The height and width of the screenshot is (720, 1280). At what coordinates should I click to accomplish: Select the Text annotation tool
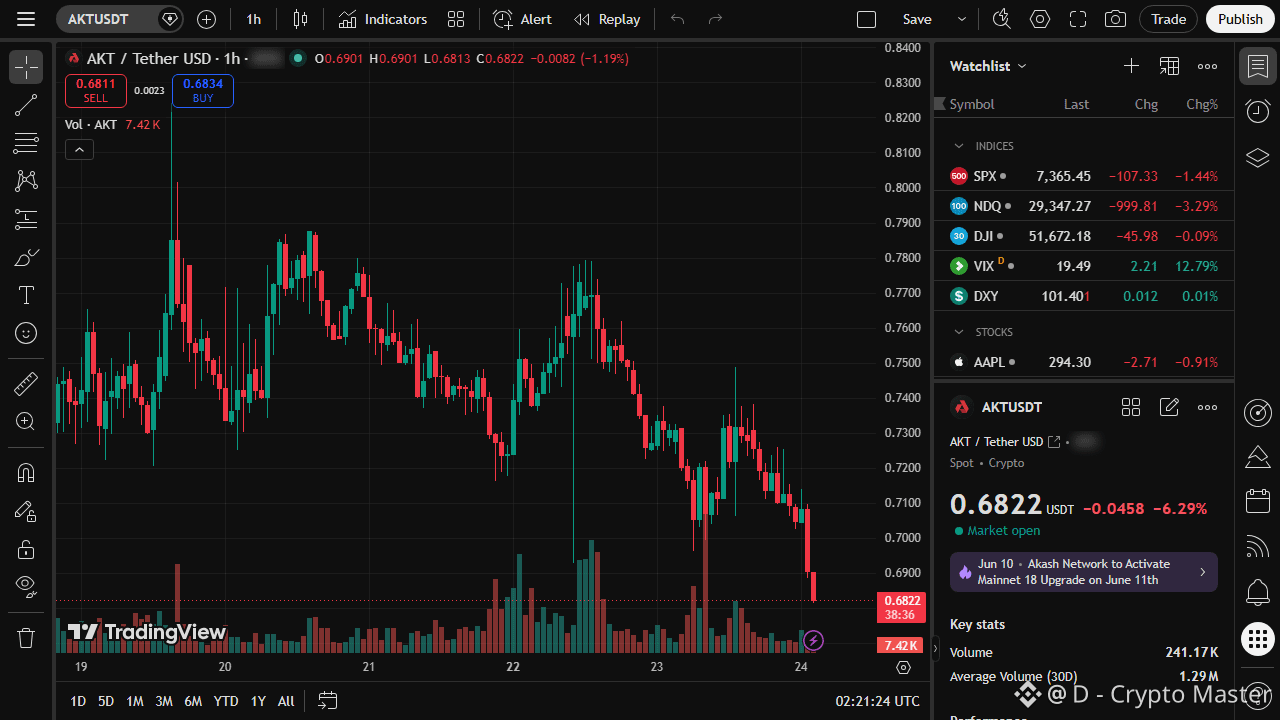[26, 295]
